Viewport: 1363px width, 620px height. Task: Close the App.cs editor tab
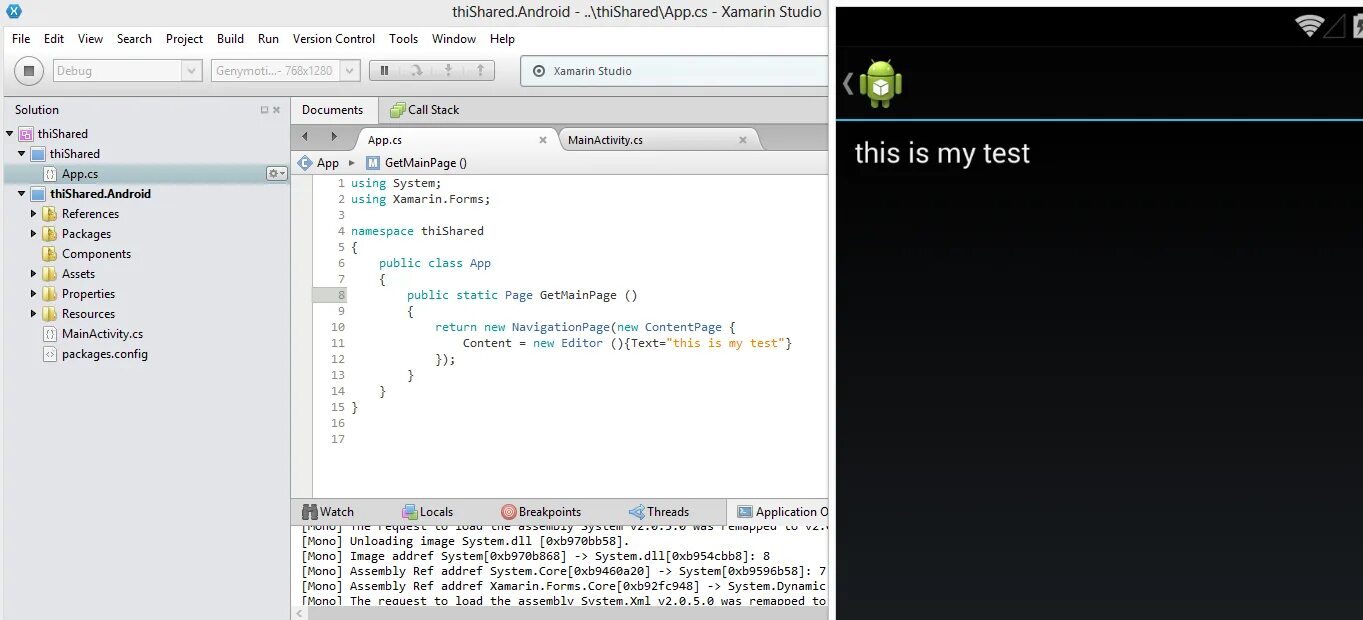(543, 140)
